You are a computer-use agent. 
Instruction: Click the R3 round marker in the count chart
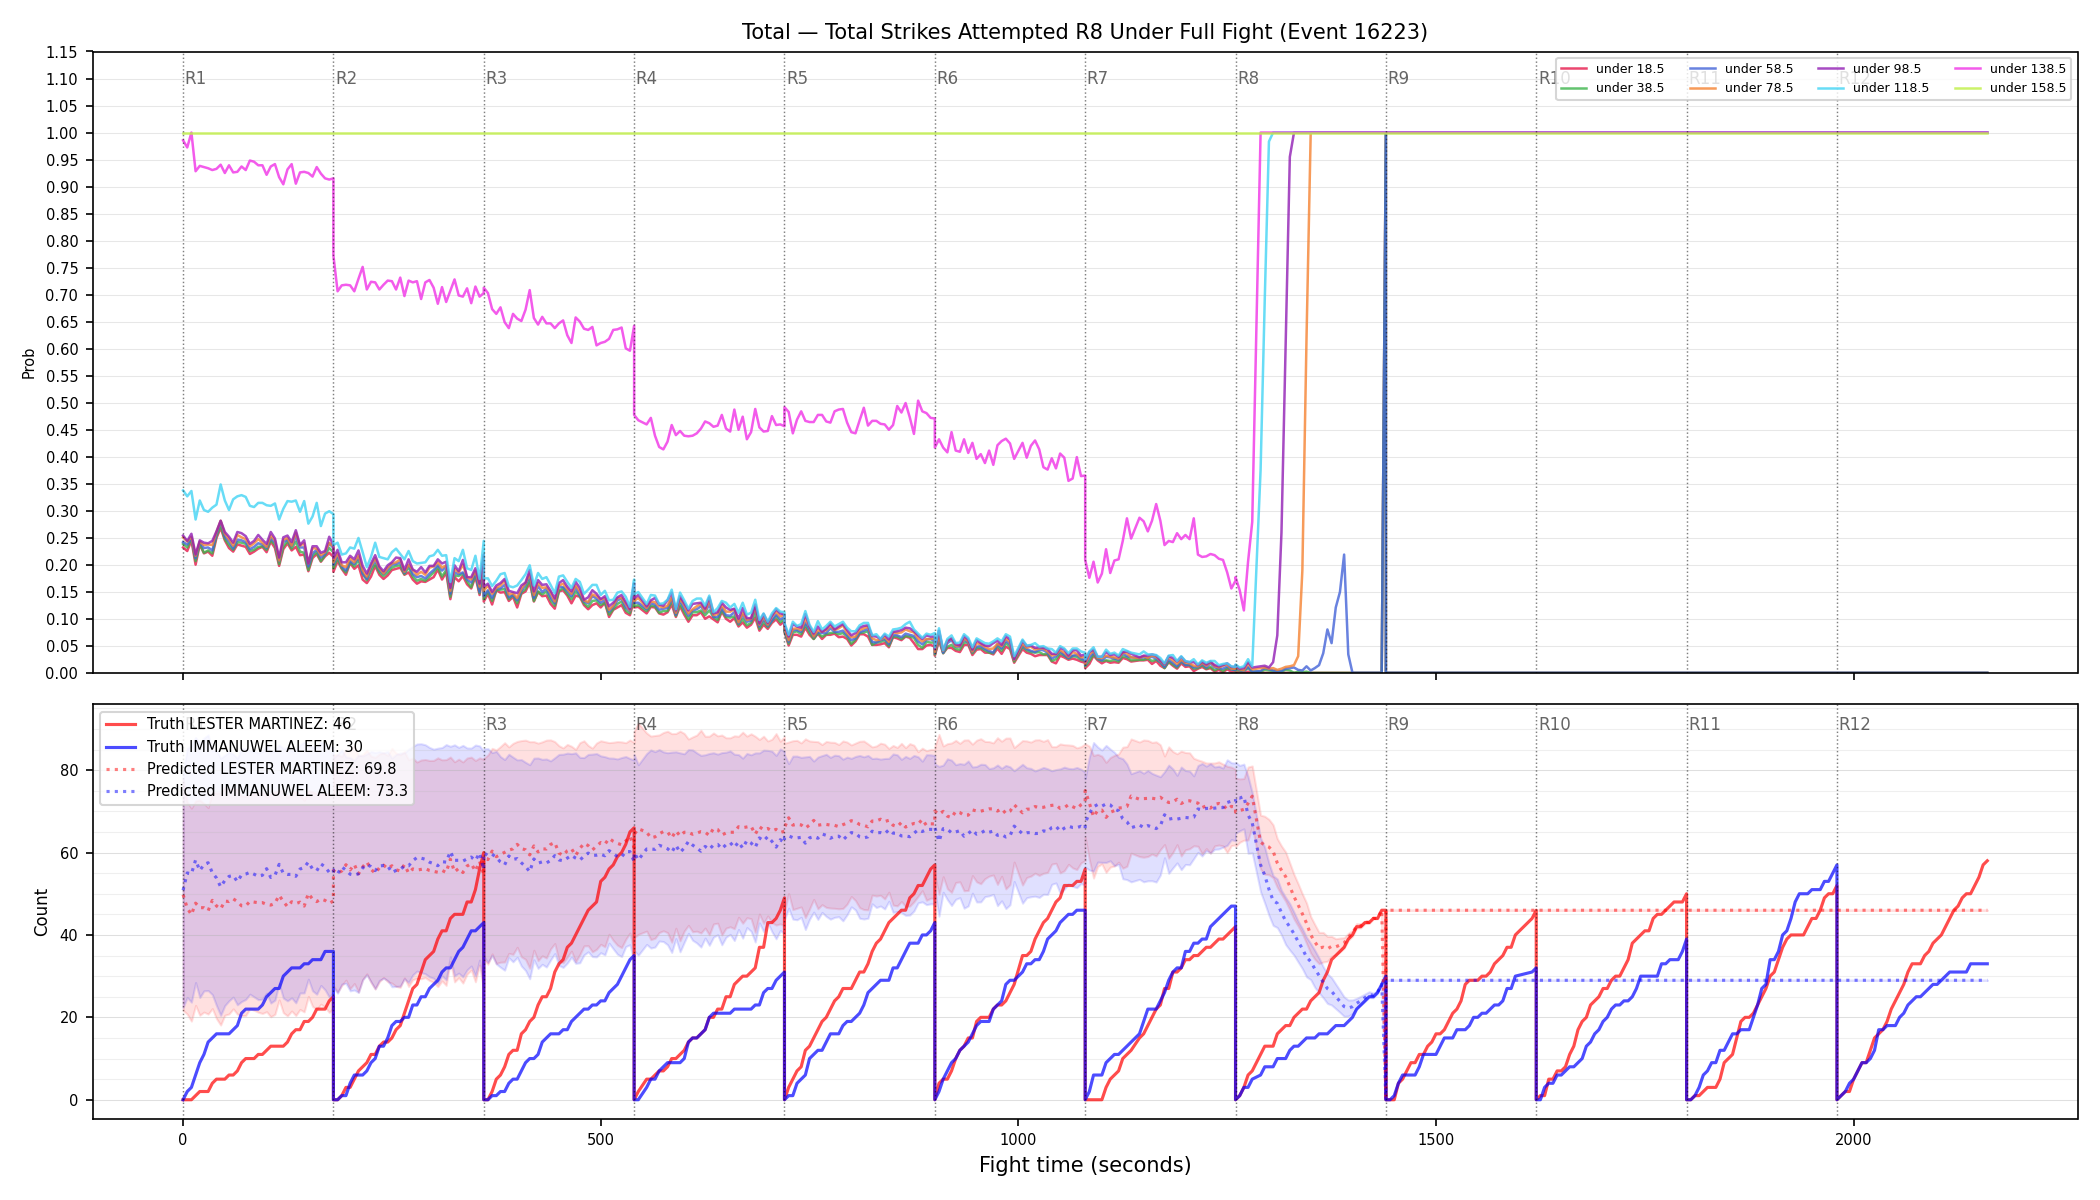point(496,724)
